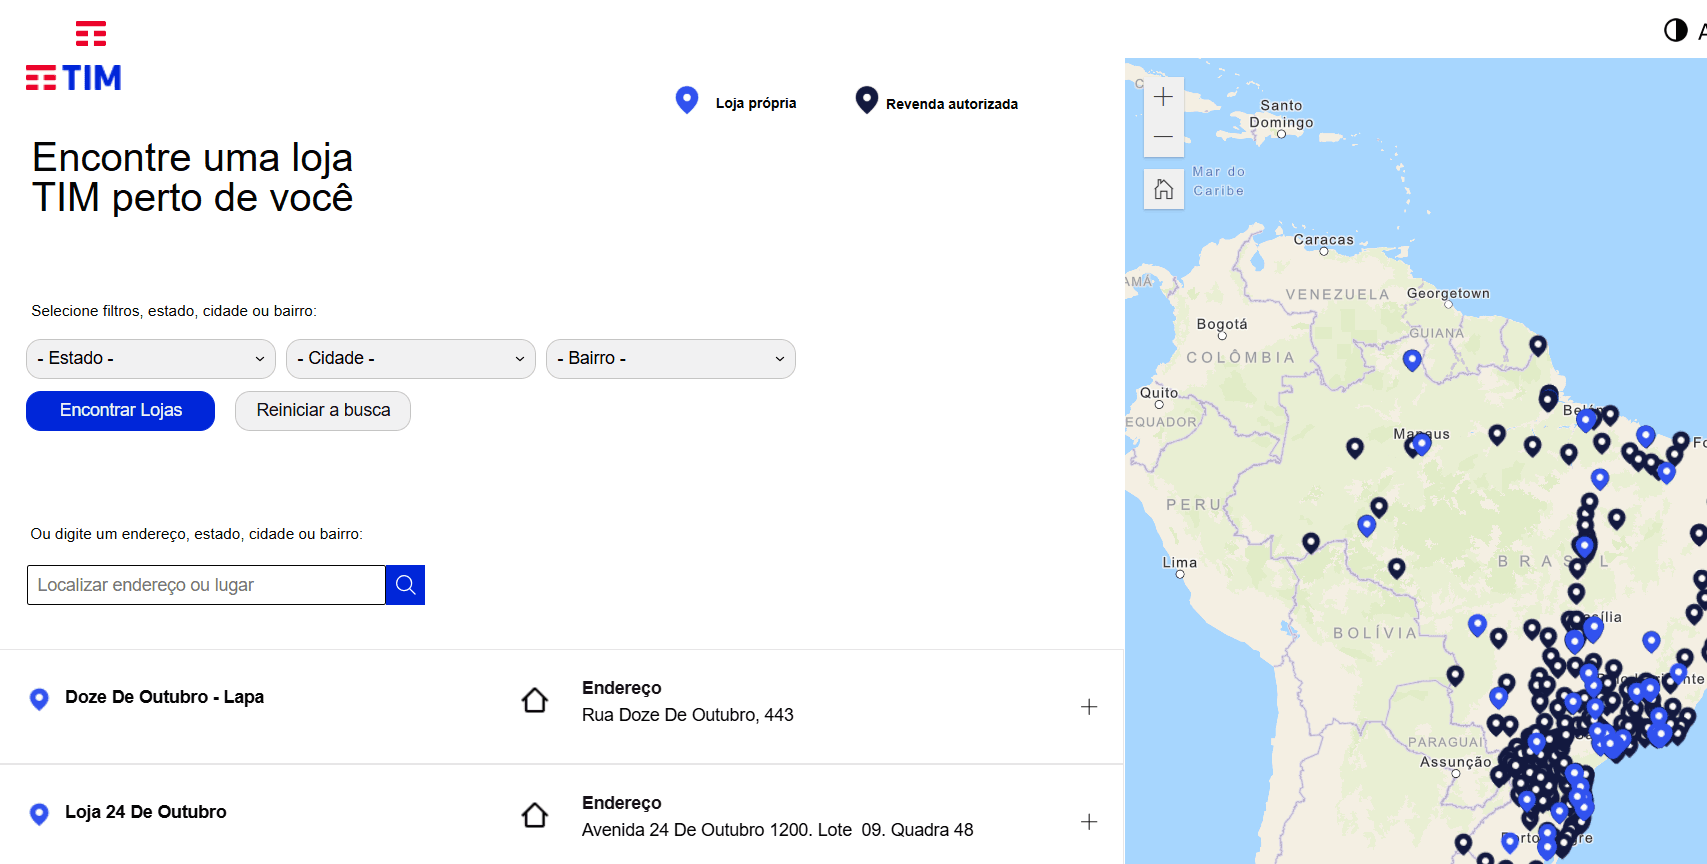Click house icon beside Avenida 24 De Outubro
Image resolution: width=1707 pixels, height=864 pixels.
[535, 815]
